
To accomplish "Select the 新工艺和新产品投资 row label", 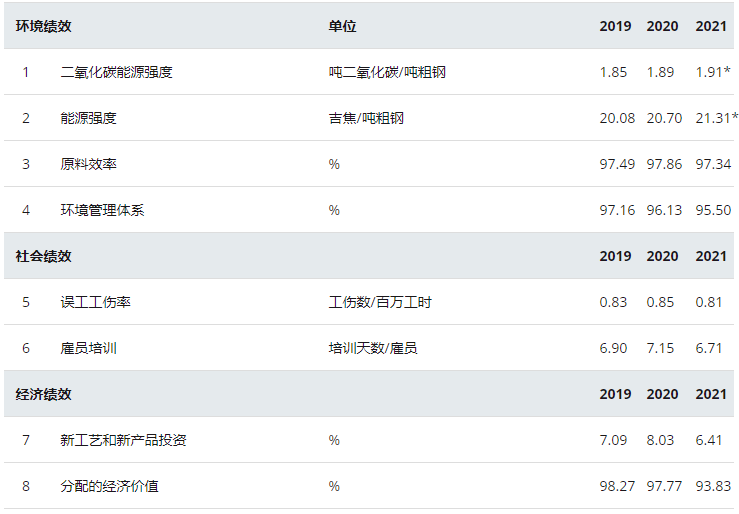I will [123, 440].
